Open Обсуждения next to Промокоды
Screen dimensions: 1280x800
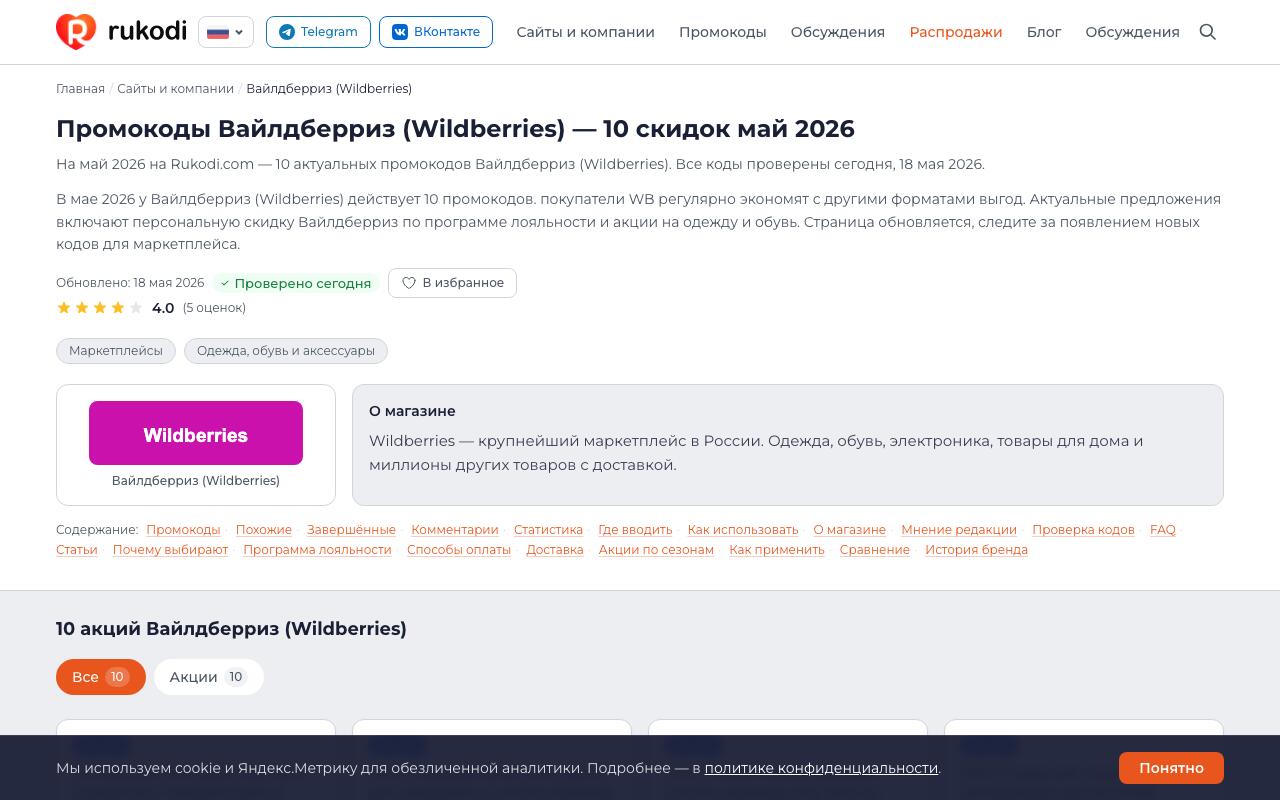(837, 32)
